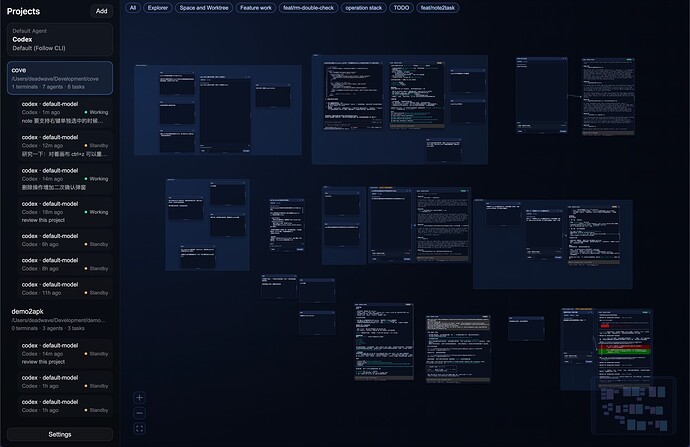
Task: Open the feat/rm-double-check space chip
Action: click(308, 8)
